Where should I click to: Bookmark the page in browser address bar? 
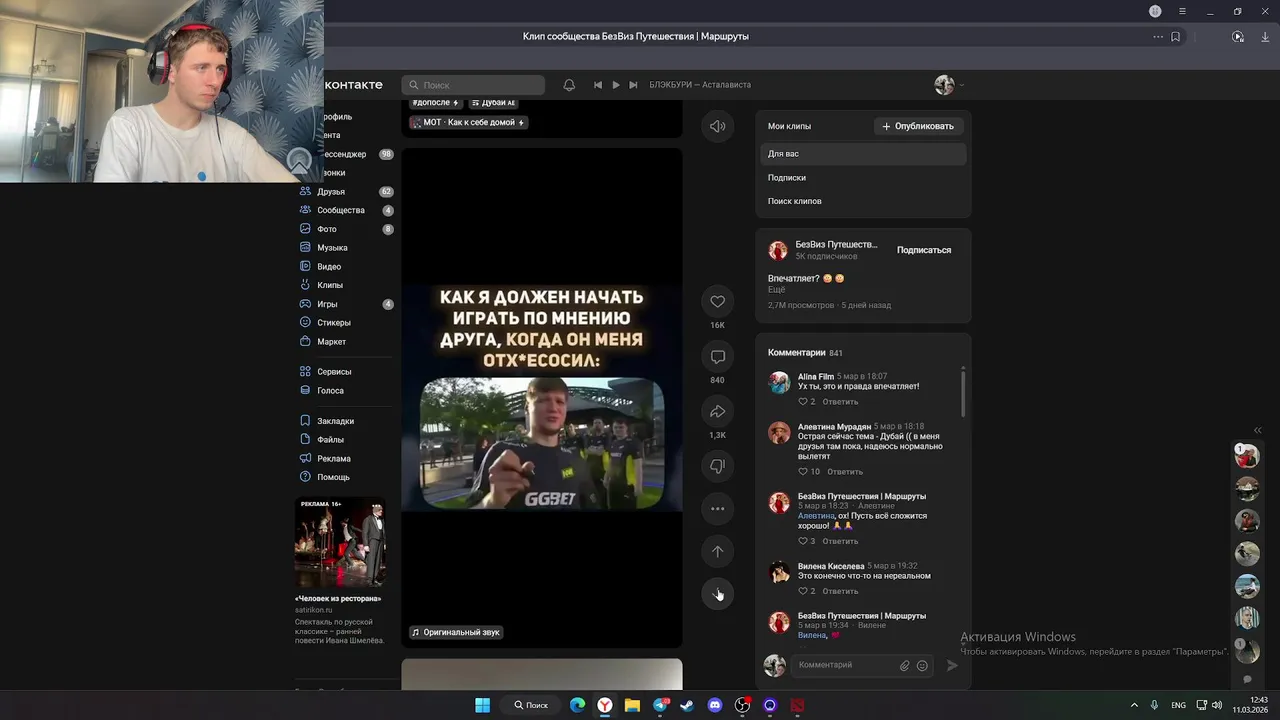tap(1175, 37)
